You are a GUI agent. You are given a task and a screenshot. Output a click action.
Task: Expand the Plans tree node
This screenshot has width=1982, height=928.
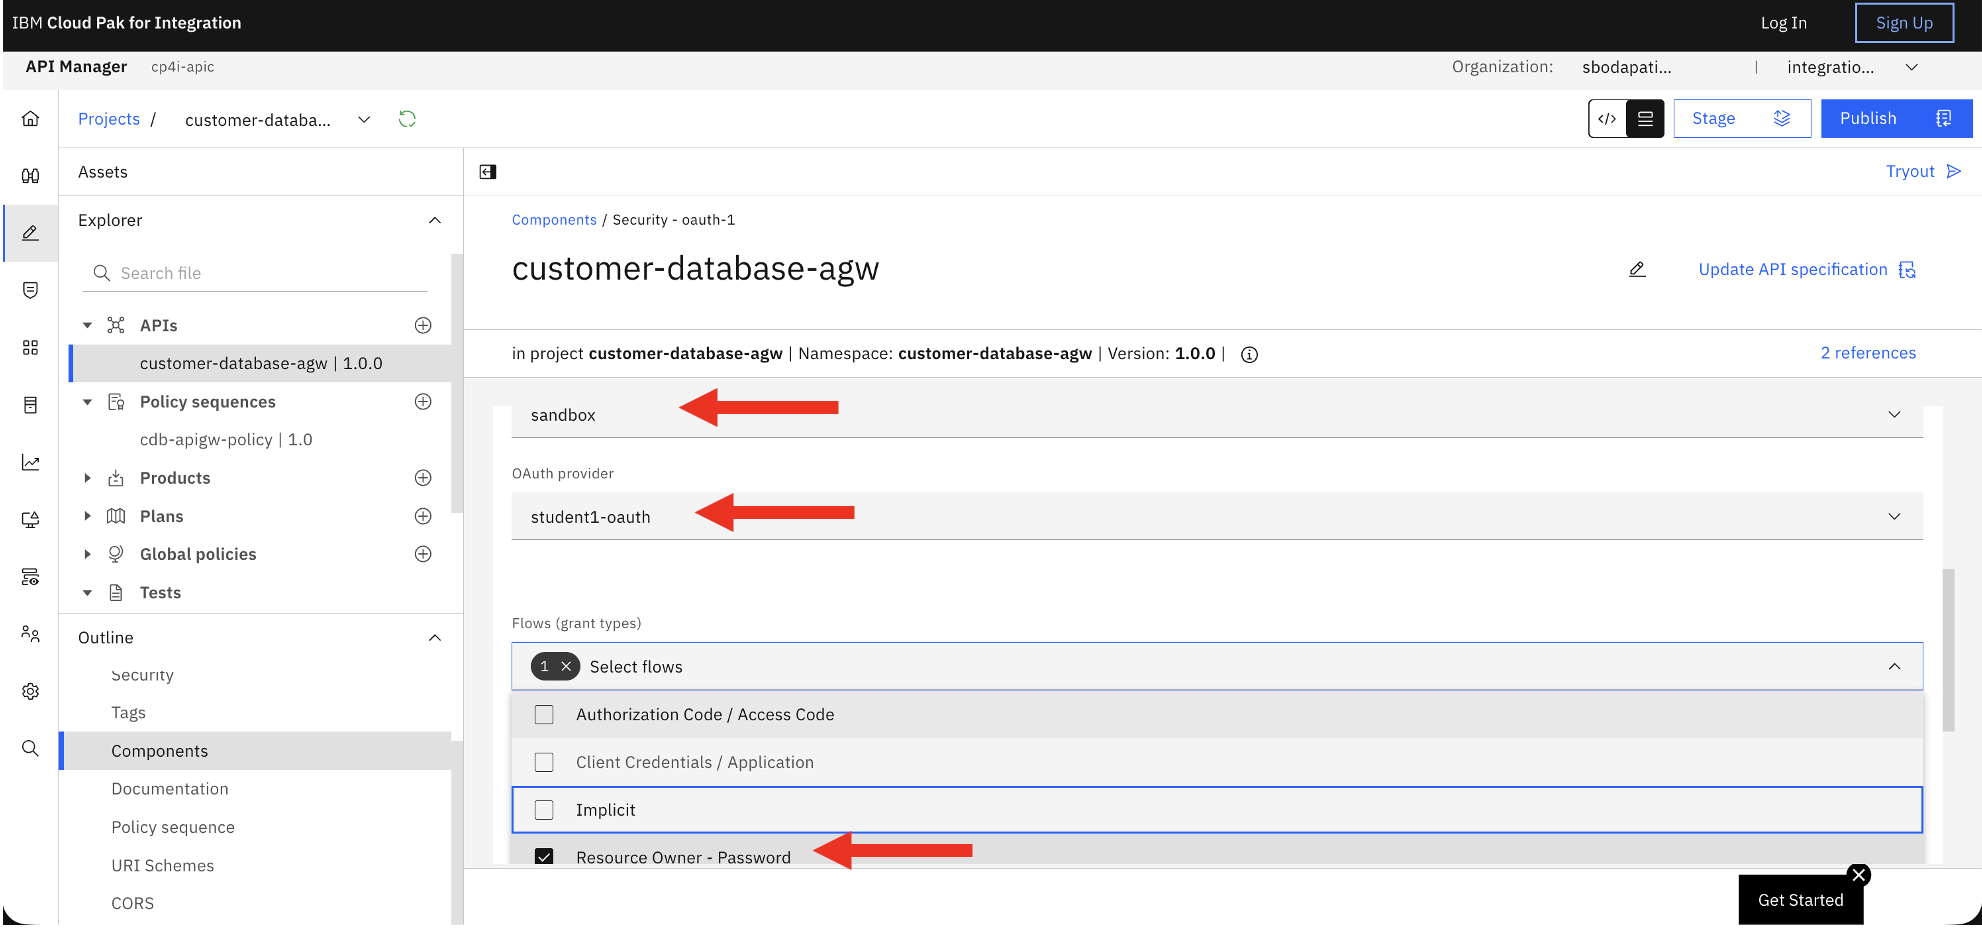[x=87, y=516]
